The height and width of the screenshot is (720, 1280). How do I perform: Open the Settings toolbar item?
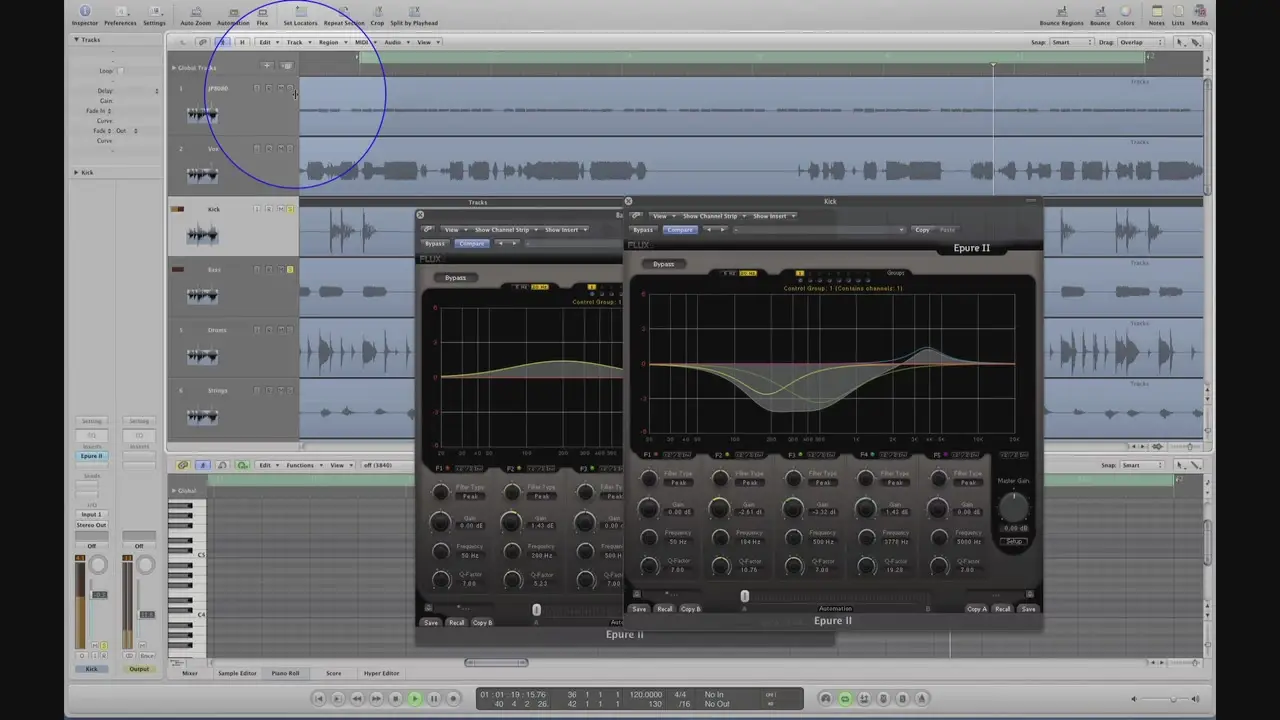click(154, 15)
